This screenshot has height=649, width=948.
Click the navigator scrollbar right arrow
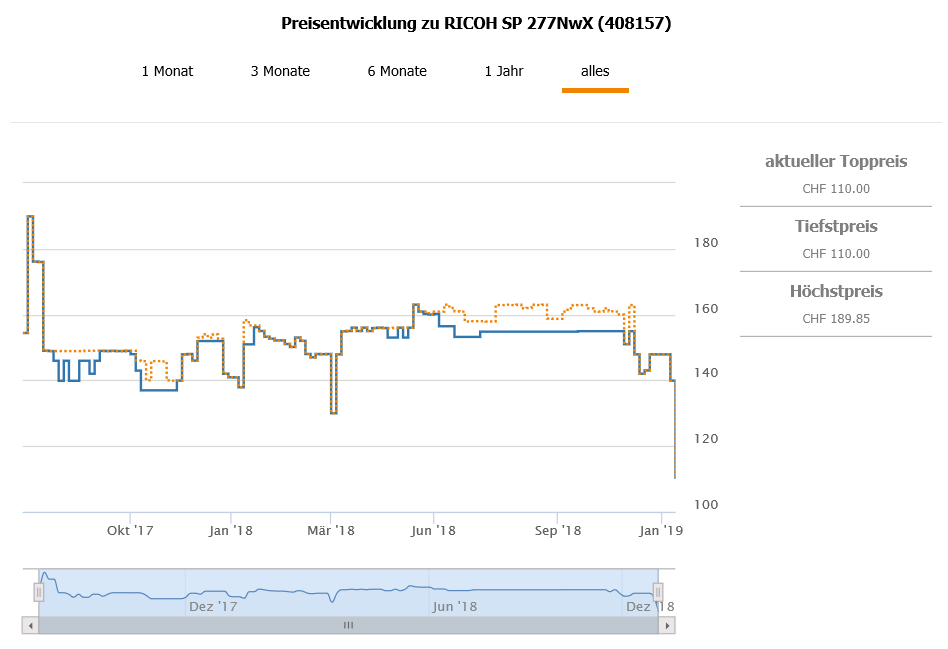tap(667, 625)
